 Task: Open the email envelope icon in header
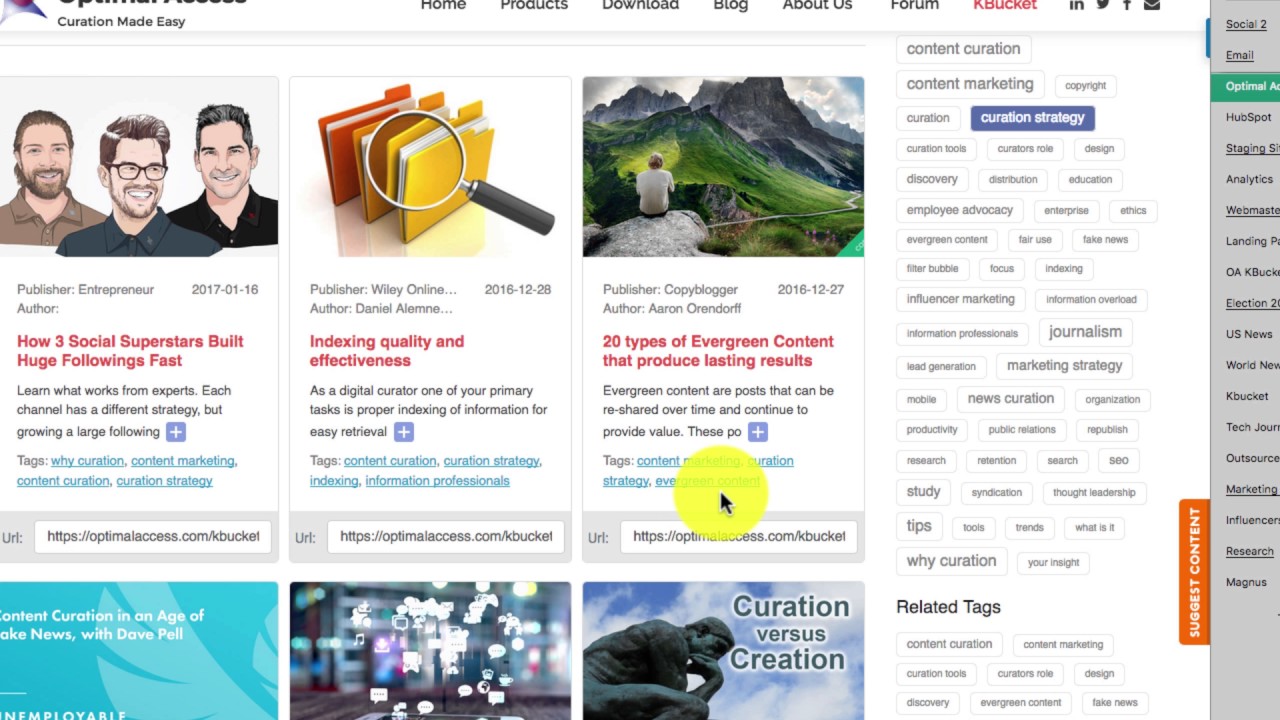[1152, 5]
